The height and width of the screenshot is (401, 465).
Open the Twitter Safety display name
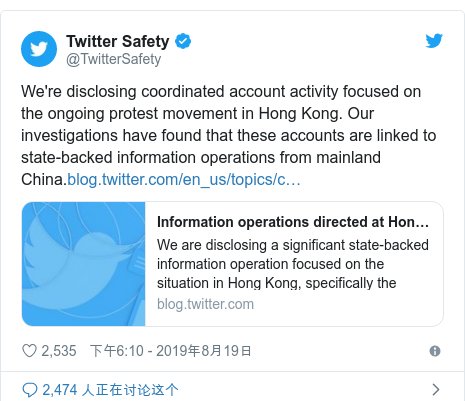click(118, 41)
